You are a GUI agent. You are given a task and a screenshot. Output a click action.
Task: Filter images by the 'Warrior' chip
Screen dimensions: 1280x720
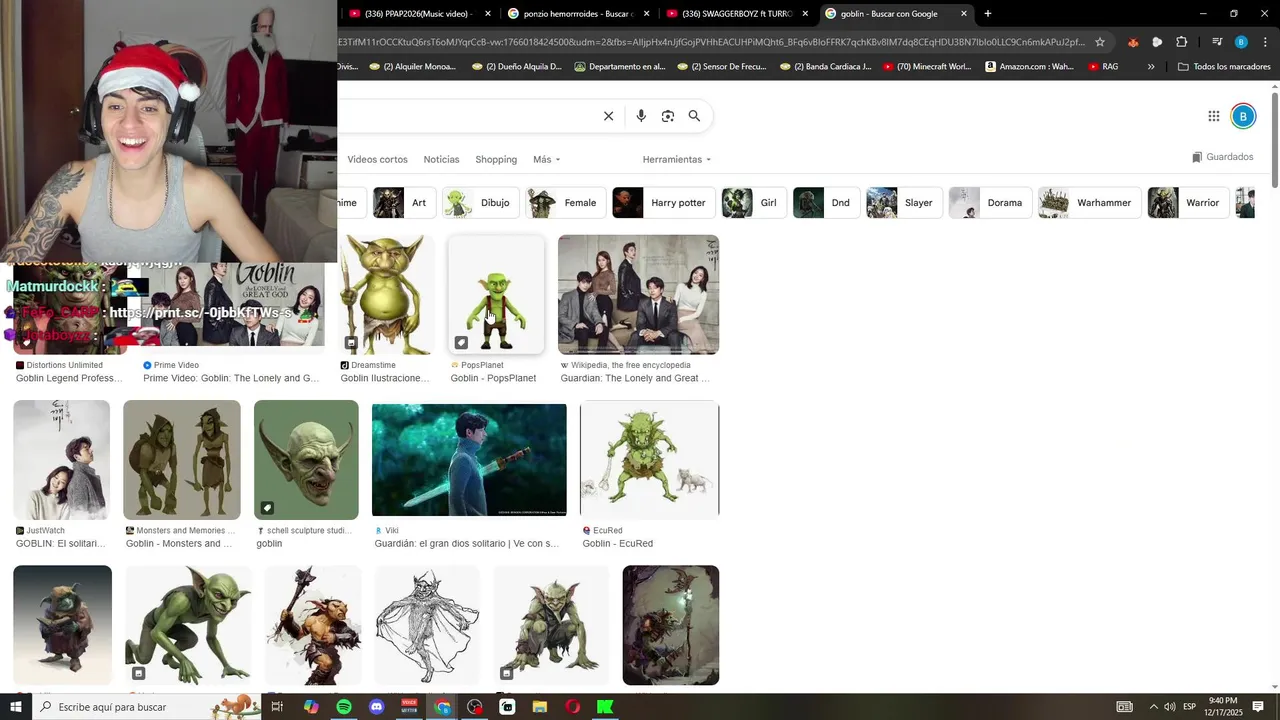click(x=1188, y=203)
